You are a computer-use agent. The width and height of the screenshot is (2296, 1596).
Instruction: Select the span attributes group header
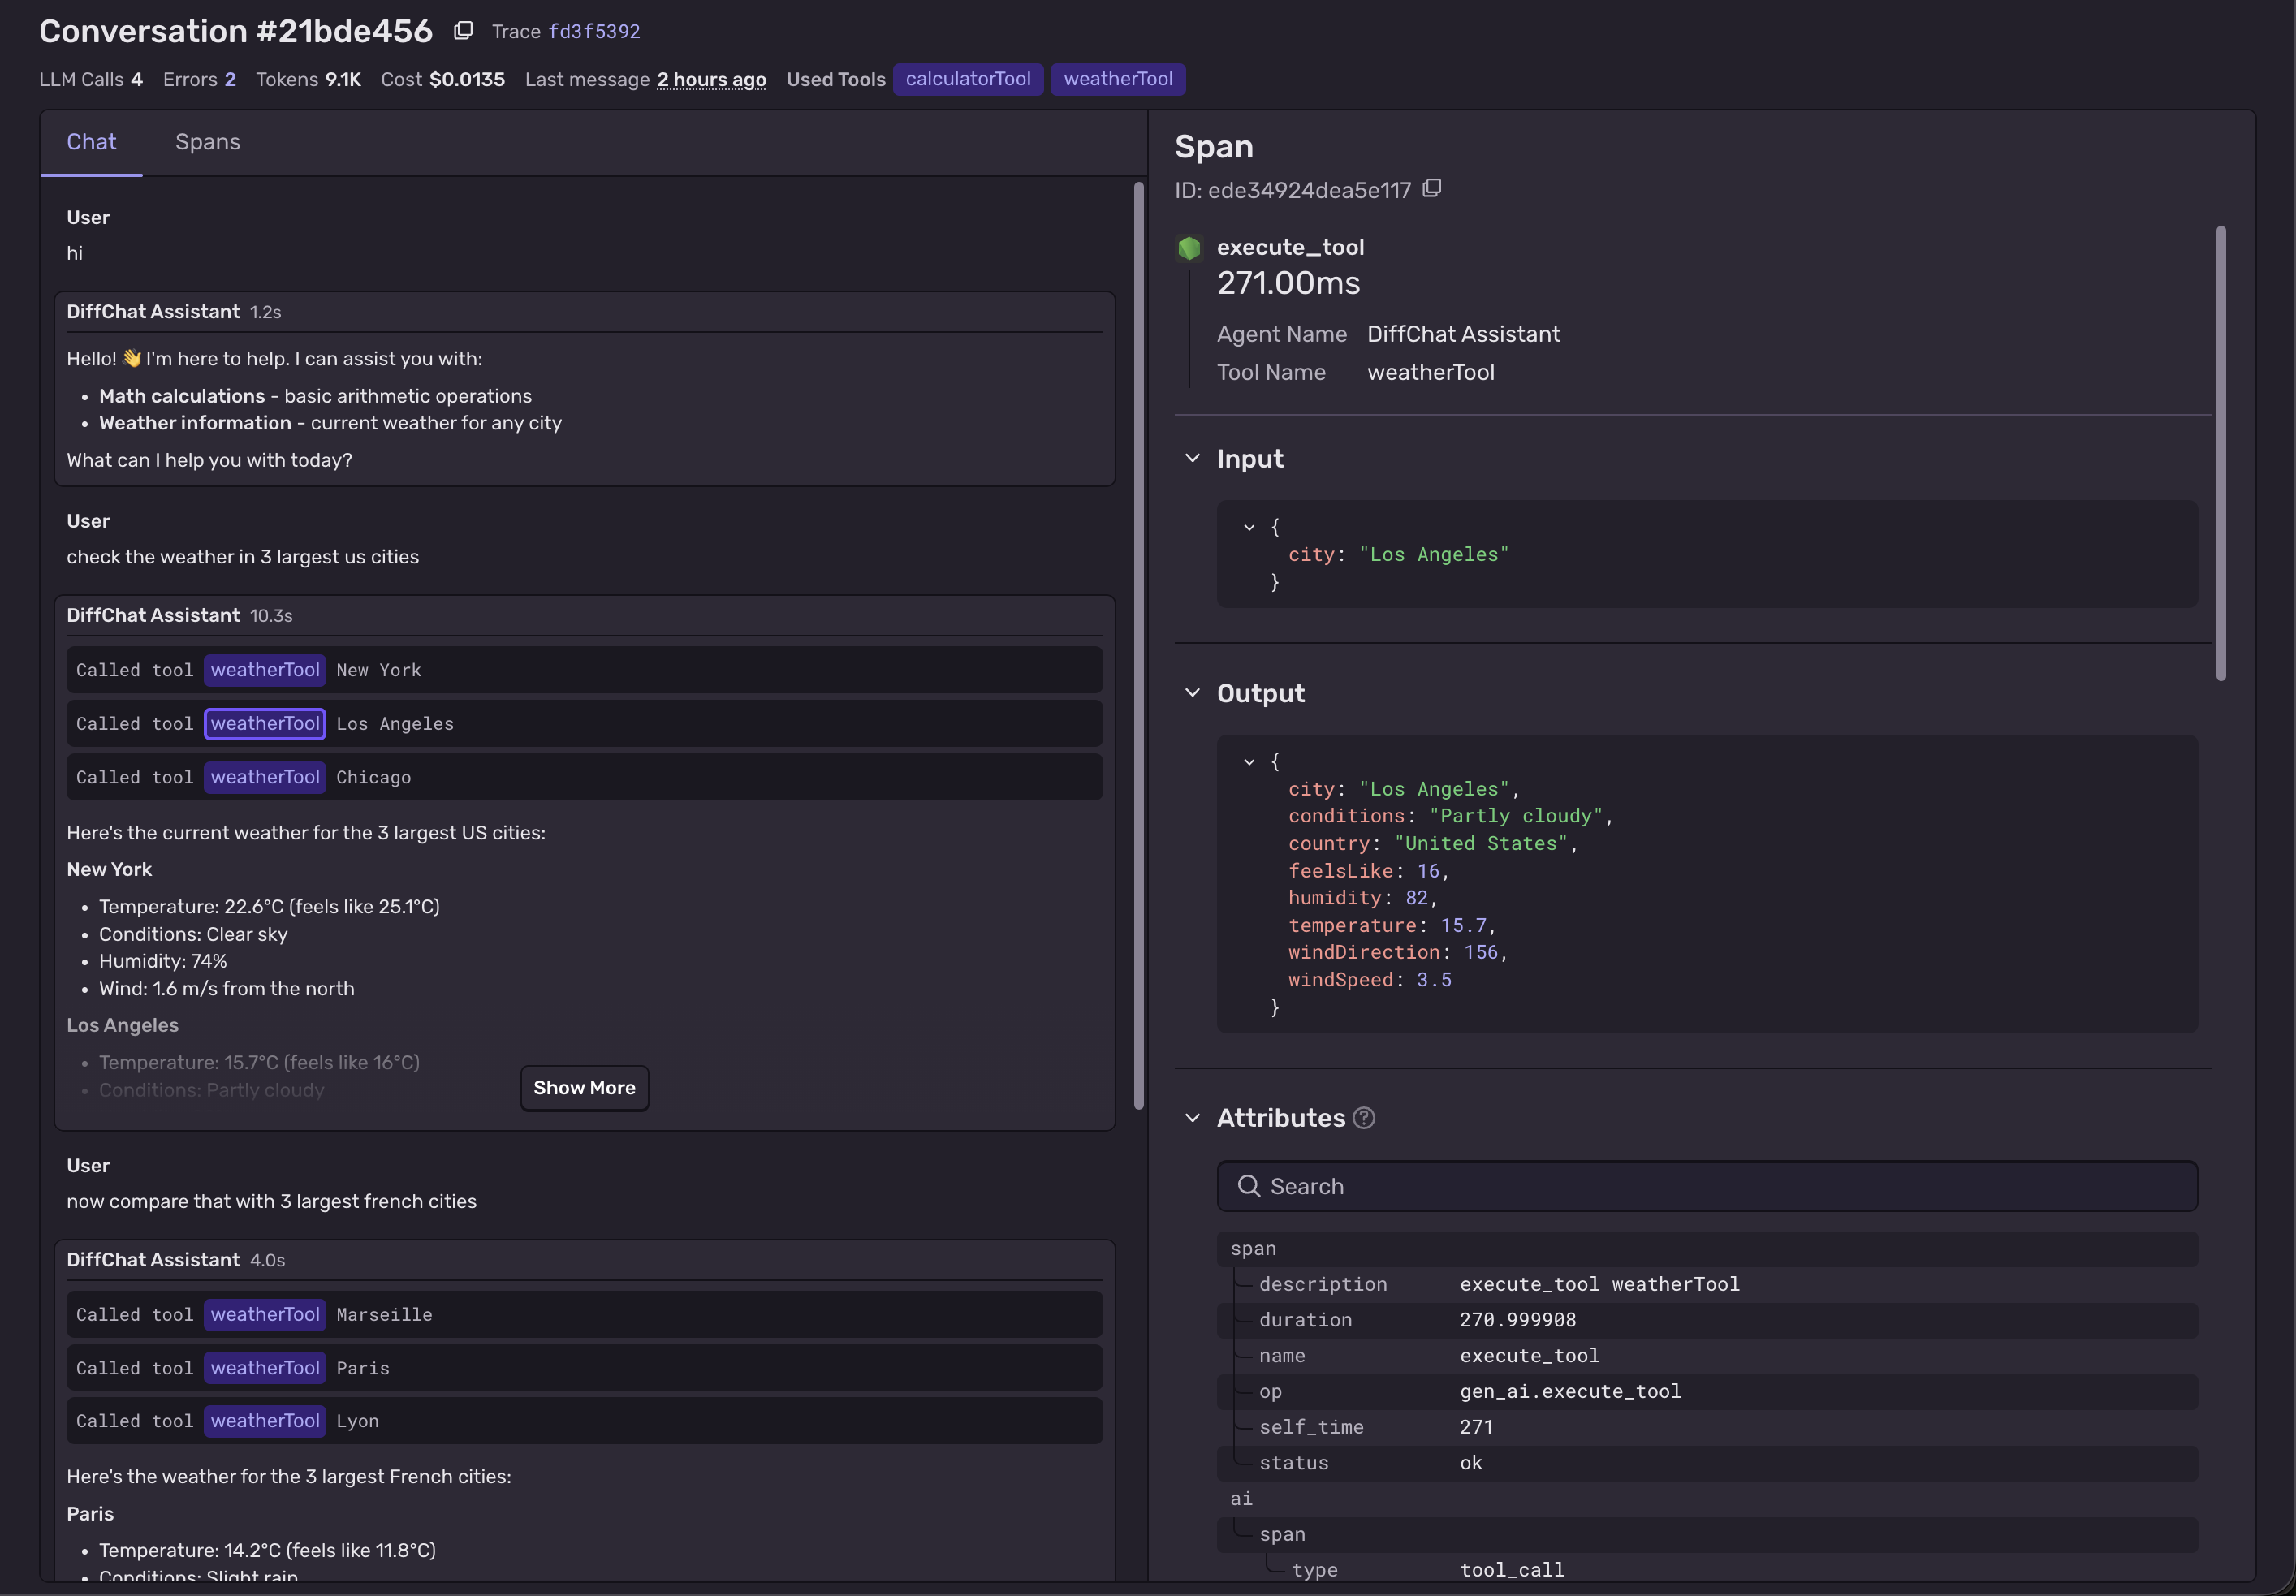(1706, 1249)
